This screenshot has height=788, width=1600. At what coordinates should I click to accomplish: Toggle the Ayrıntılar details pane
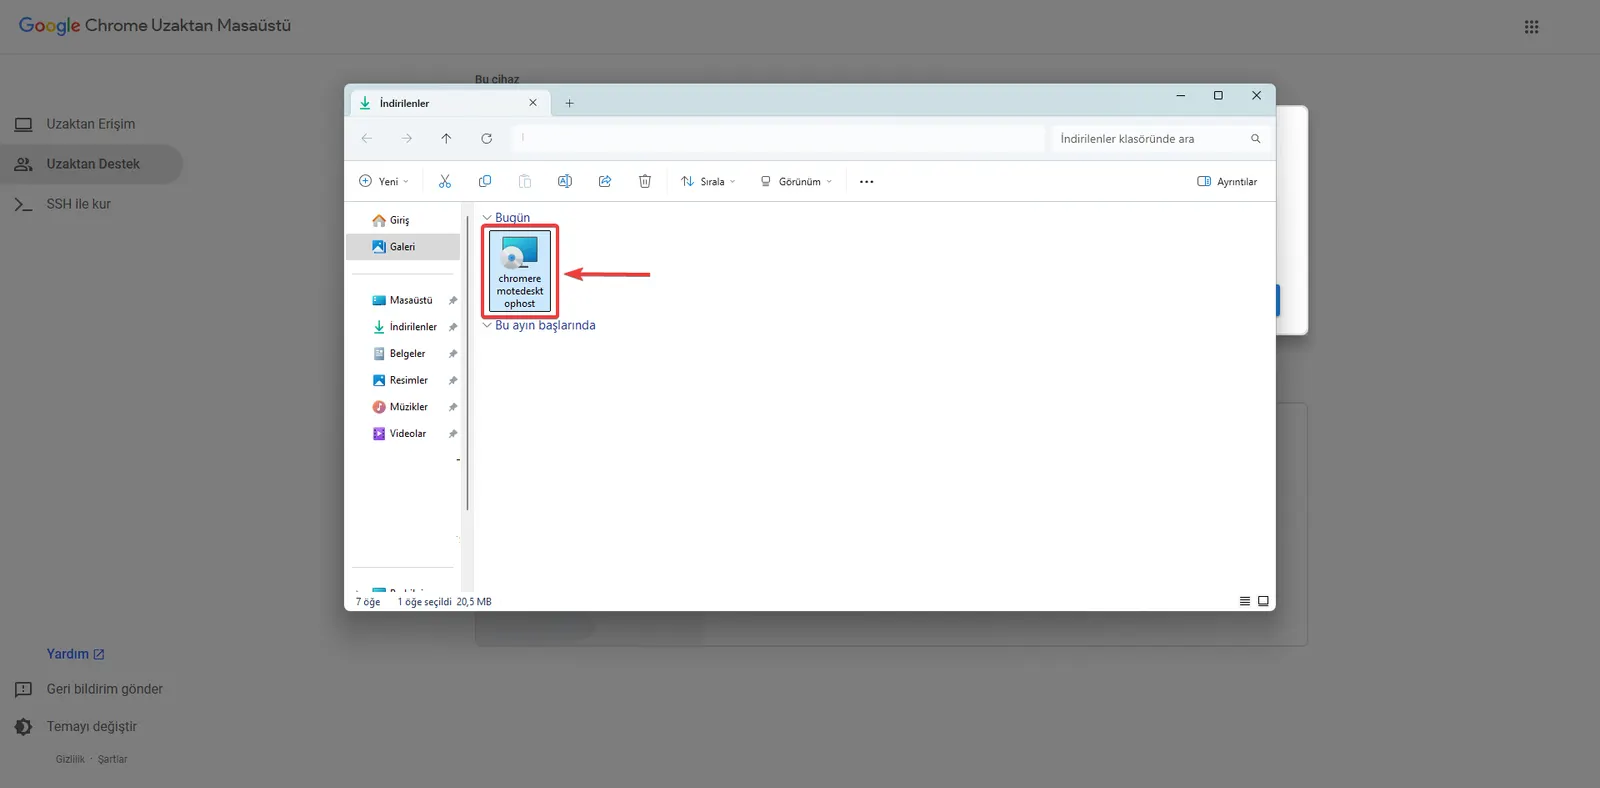tap(1227, 181)
